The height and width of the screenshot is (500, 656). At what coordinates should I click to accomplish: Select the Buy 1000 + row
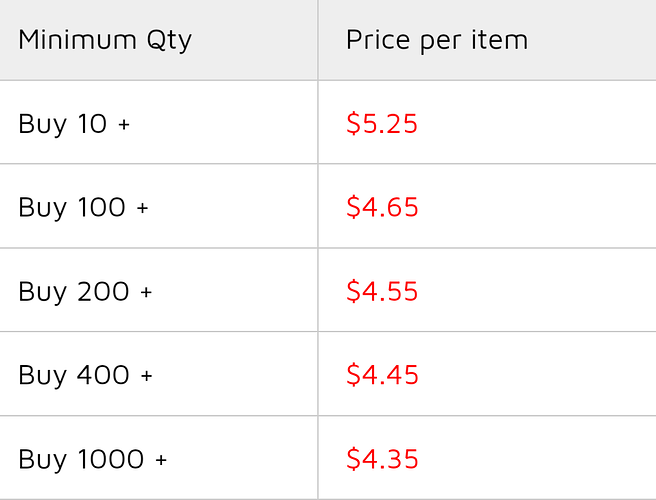coord(328,458)
